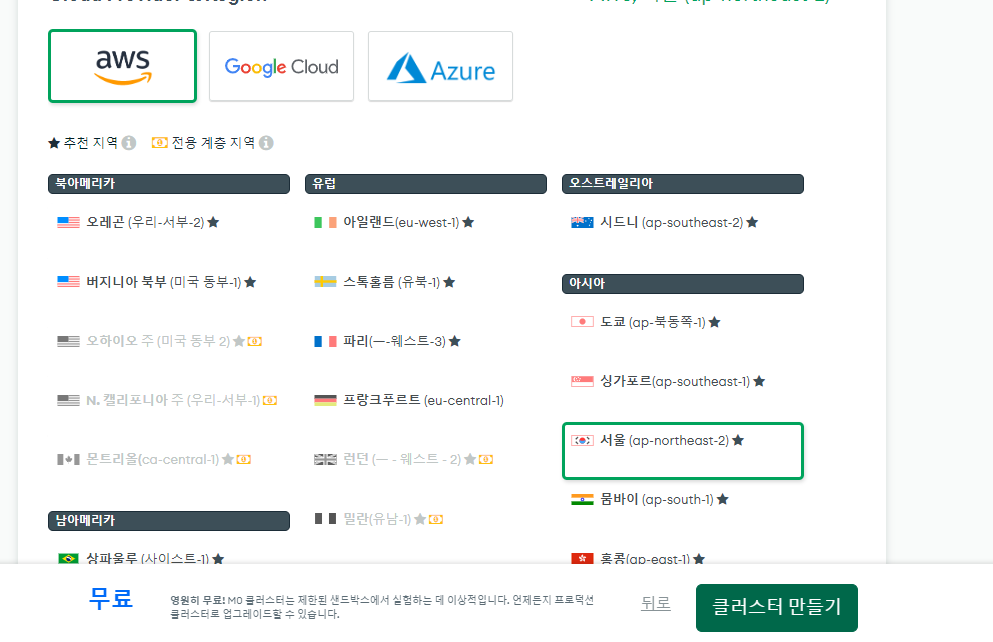Click the Irish flag beside 아일랜드
993x642 pixels.
(x=326, y=222)
